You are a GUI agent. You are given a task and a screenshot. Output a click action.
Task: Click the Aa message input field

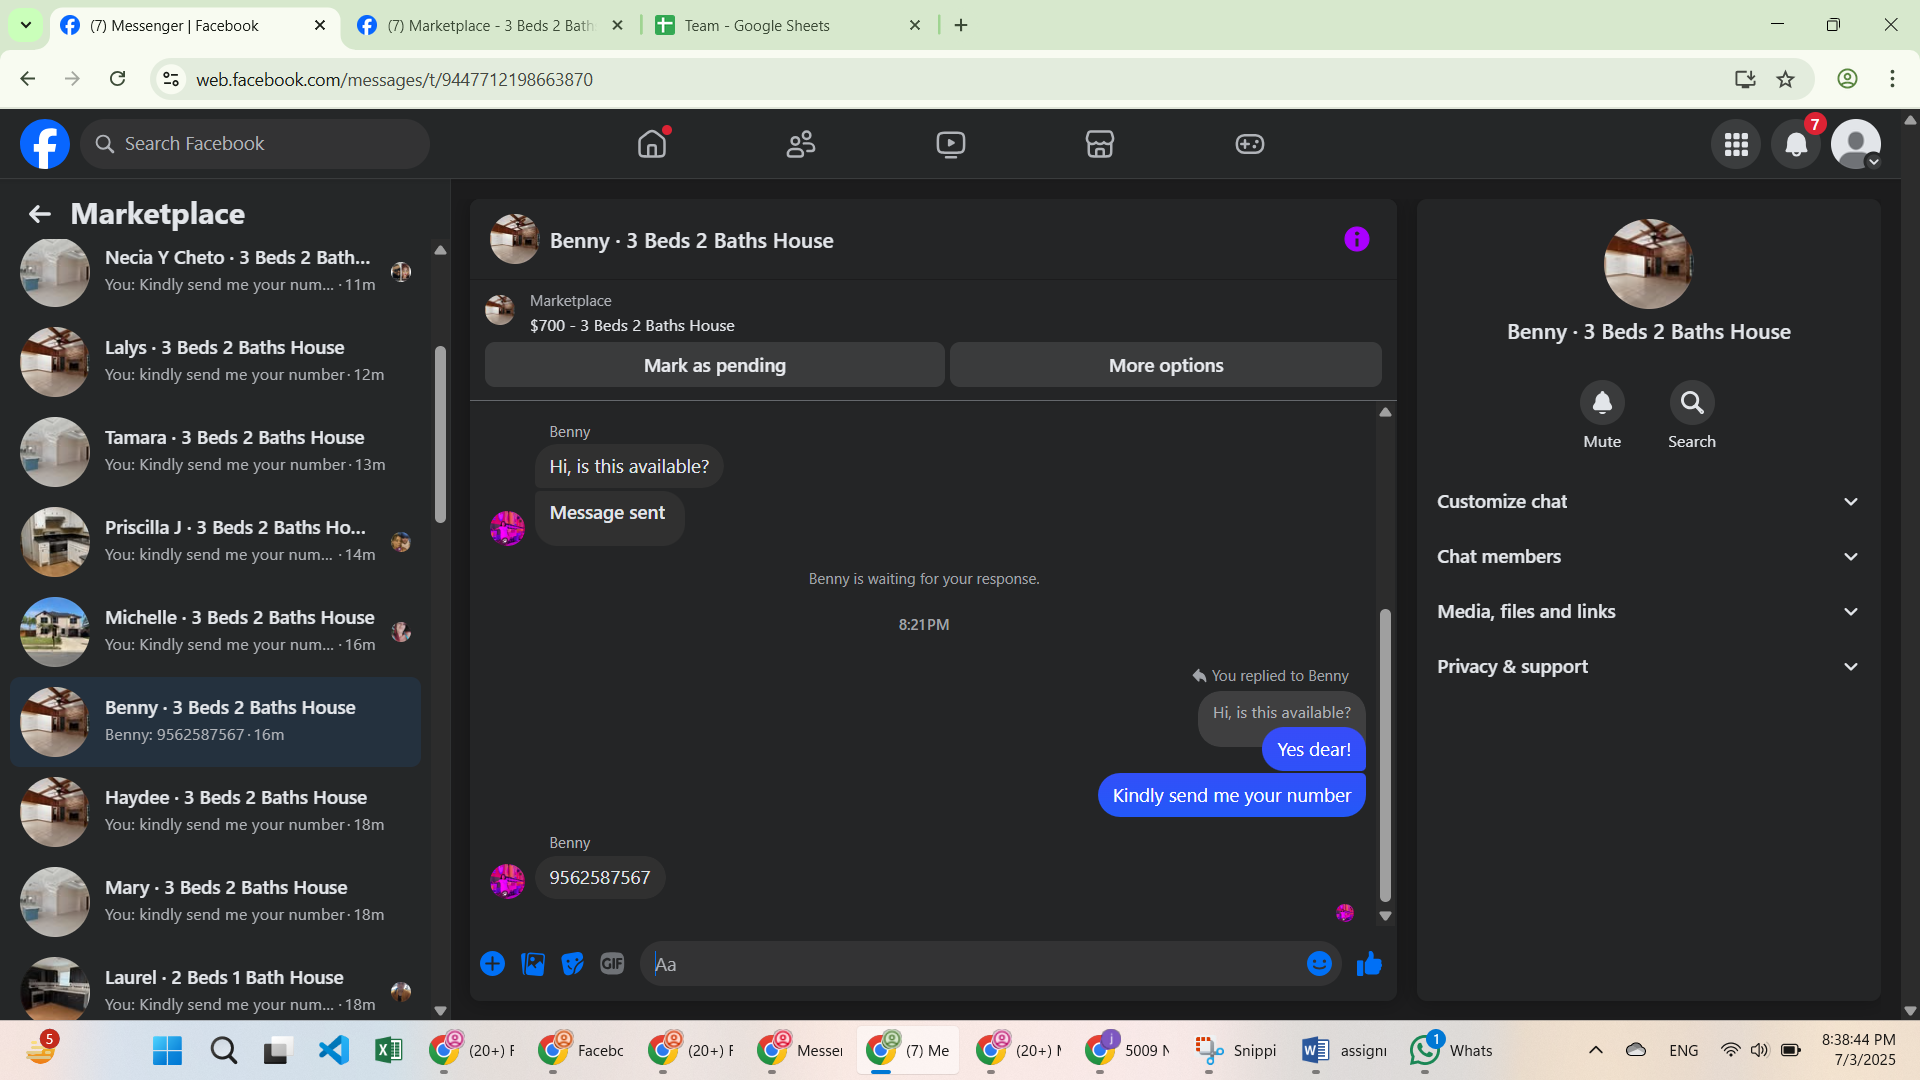(970, 964)
